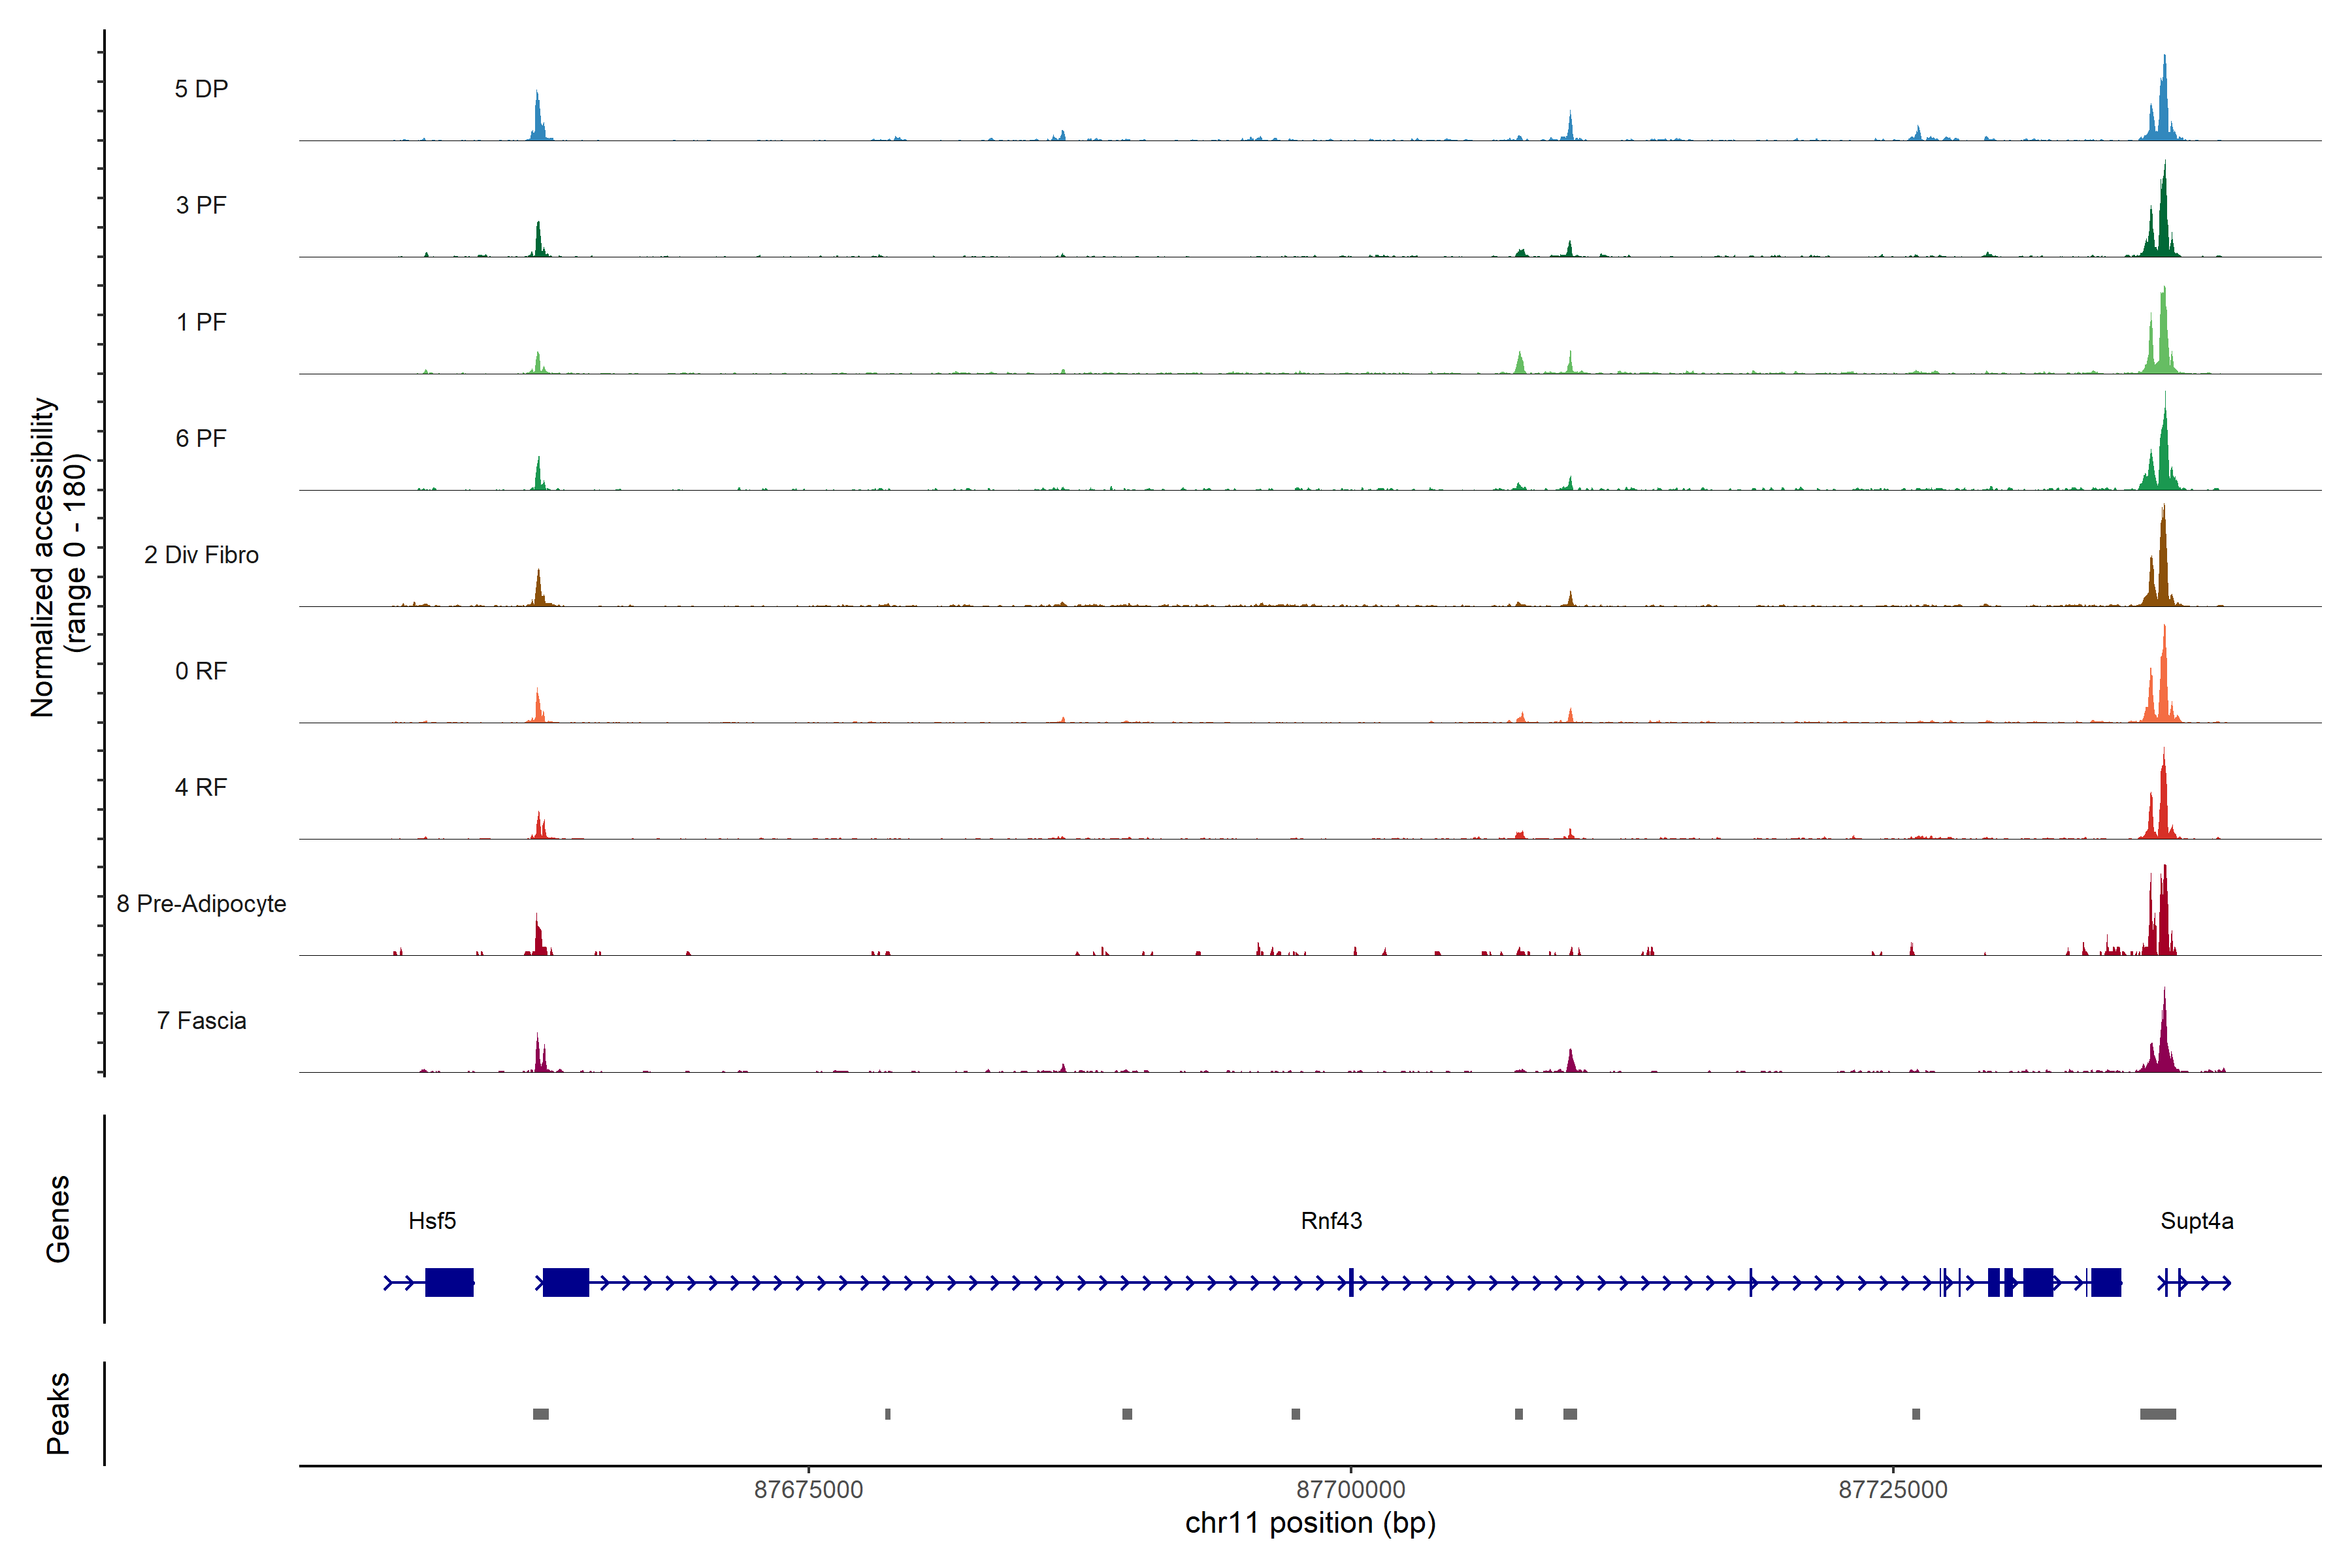Click the Rnf43 gene label
2352x1568 pixels.
[1331, 1221]
